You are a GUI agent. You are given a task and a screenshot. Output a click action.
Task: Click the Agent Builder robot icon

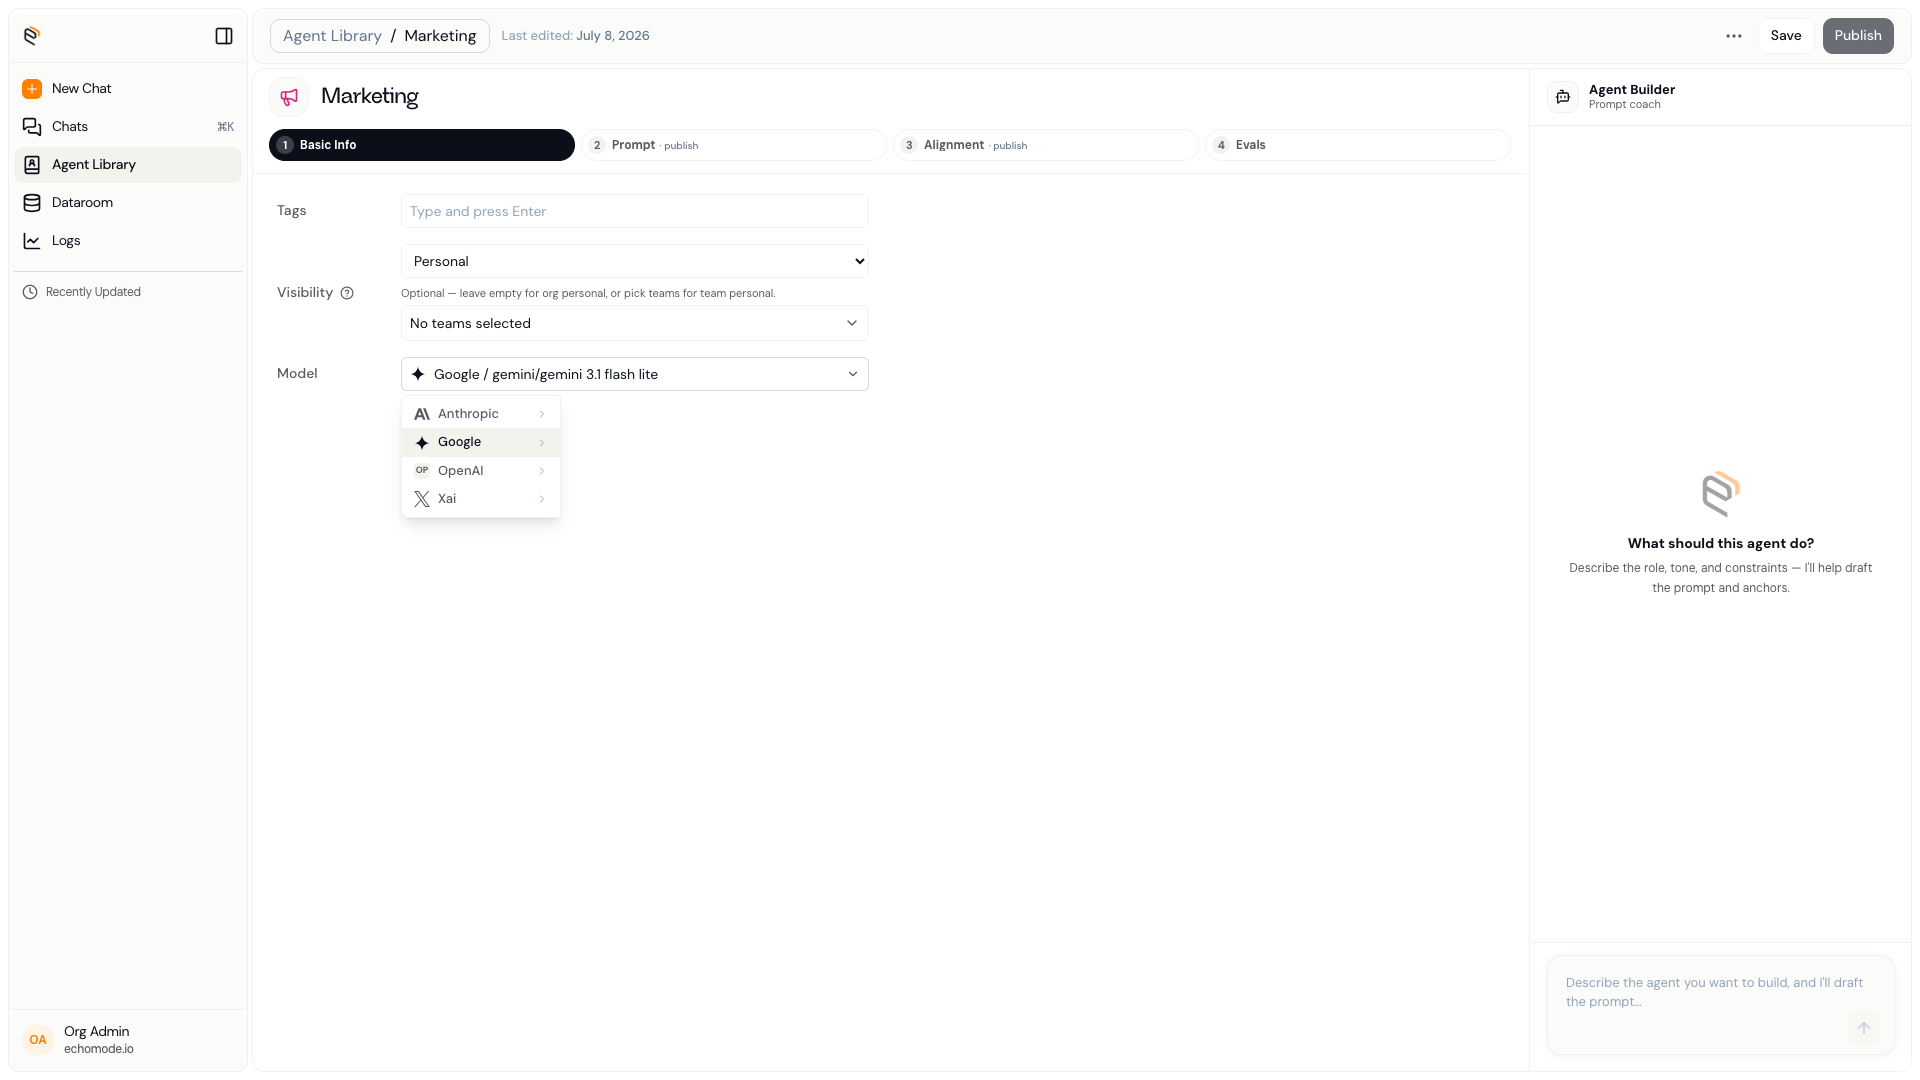[x=1563, y=97]
